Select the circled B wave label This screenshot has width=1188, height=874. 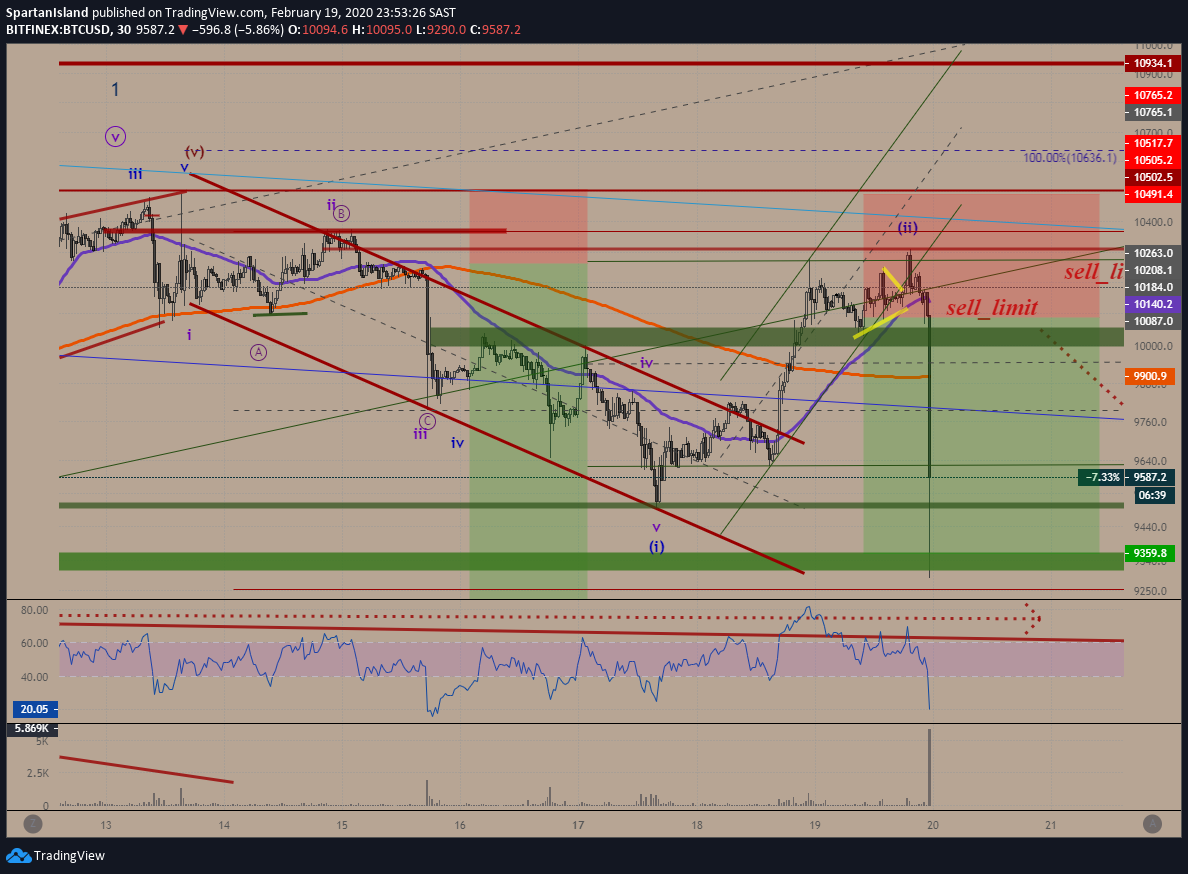[341, 214]
